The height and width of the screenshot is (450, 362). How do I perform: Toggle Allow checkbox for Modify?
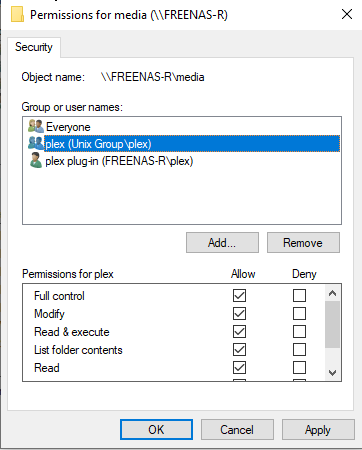[239, 313]
